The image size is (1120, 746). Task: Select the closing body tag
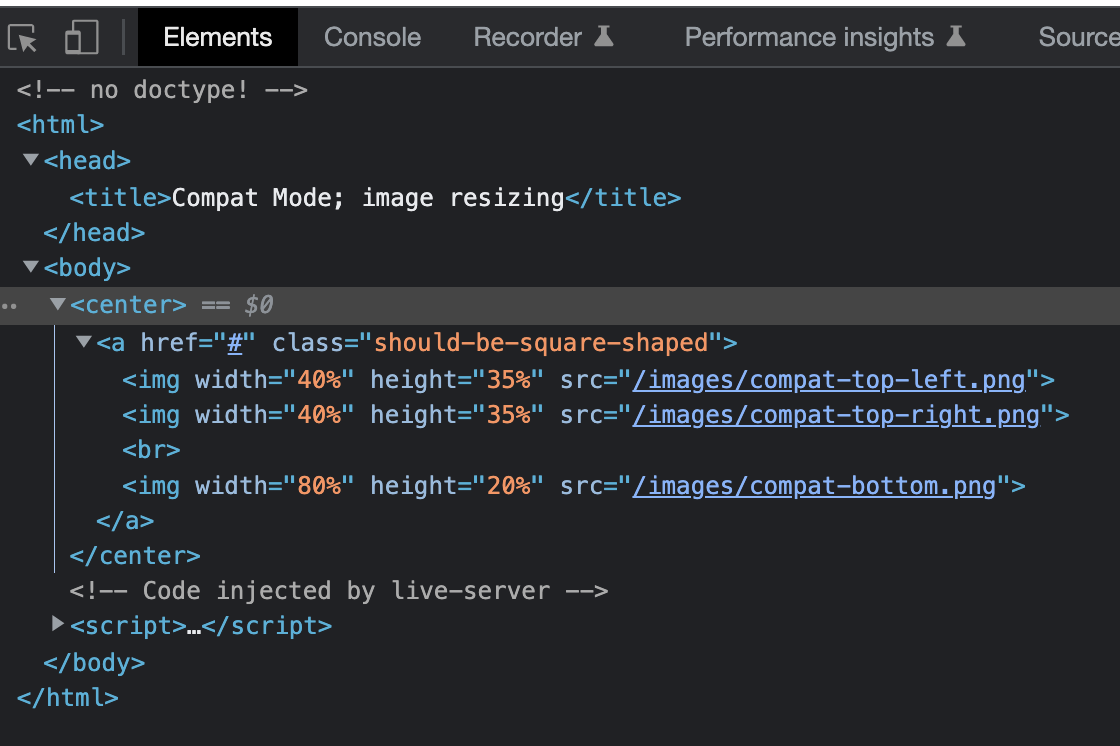pyautogui.click(x=94, y=662)
